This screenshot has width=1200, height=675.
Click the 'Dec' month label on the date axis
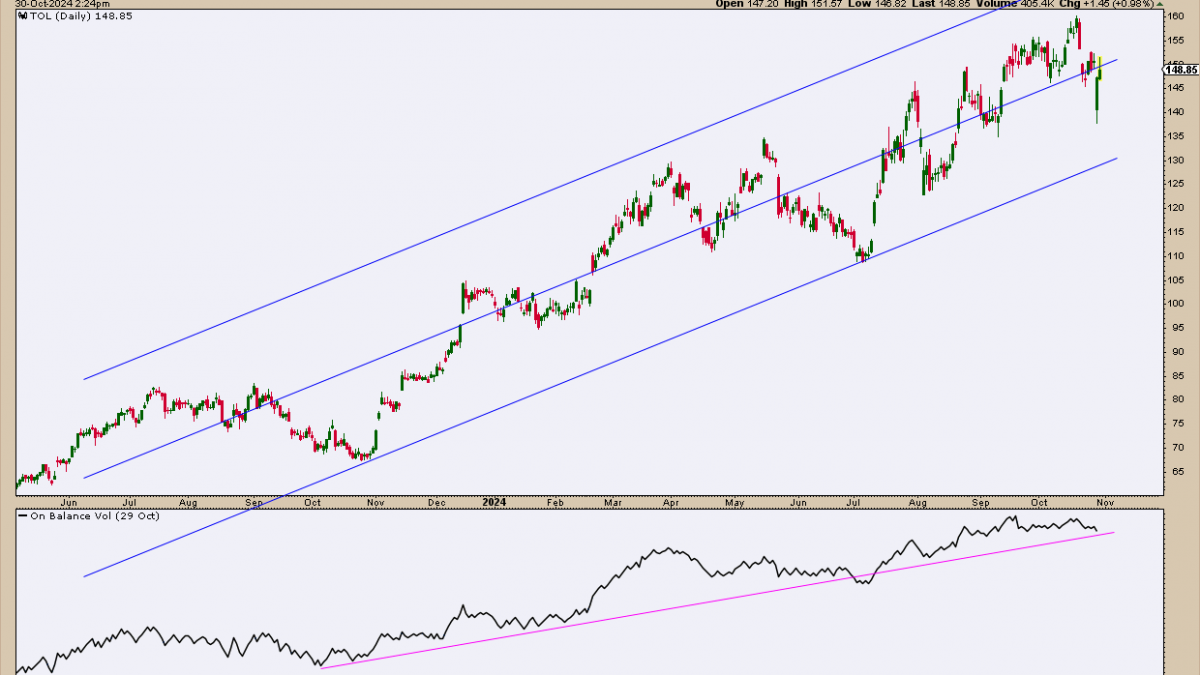coord(435,502)
